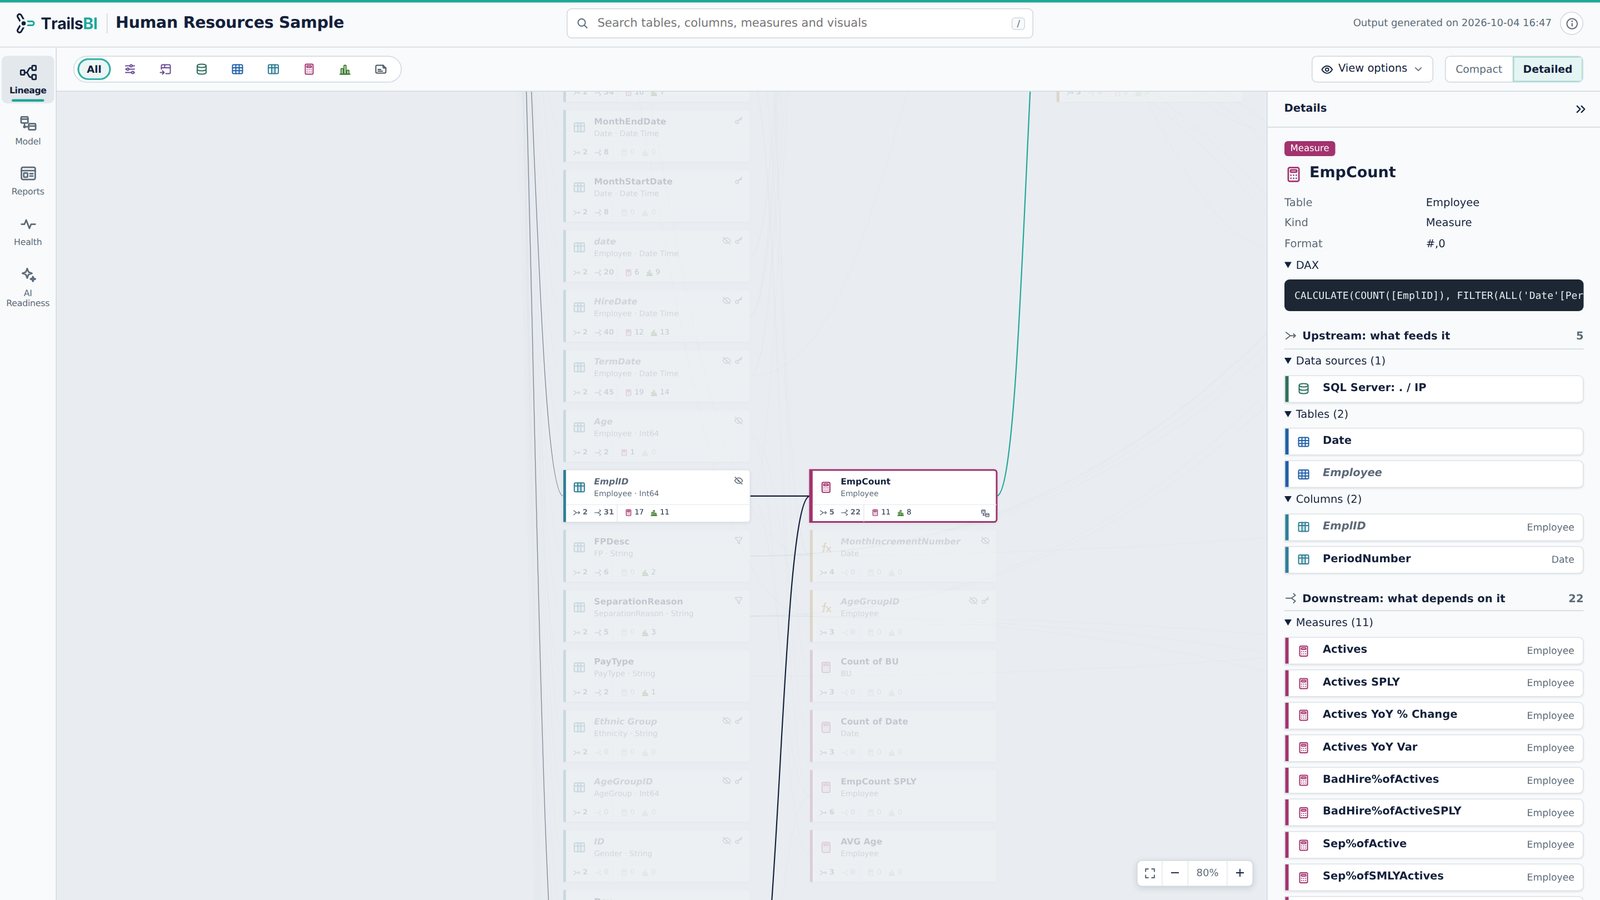The width and height of the screenshot is (1600, 900).
Task: Filter lineage by data sources database icon
Action: [201, 69]
